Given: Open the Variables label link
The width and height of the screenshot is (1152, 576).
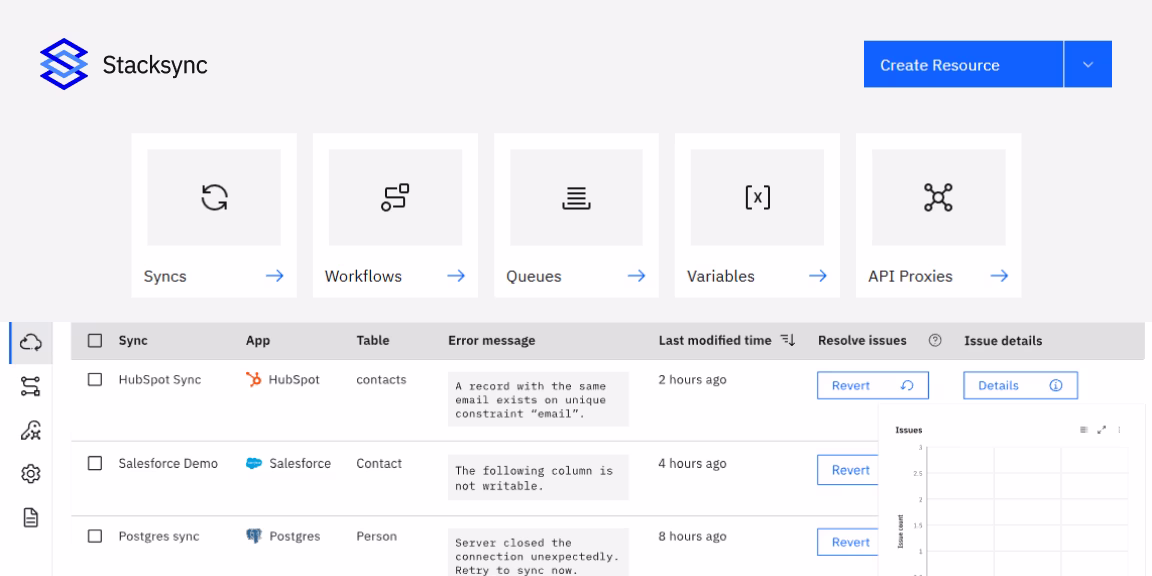Looking at the screenshot, I should coord(721,277).
